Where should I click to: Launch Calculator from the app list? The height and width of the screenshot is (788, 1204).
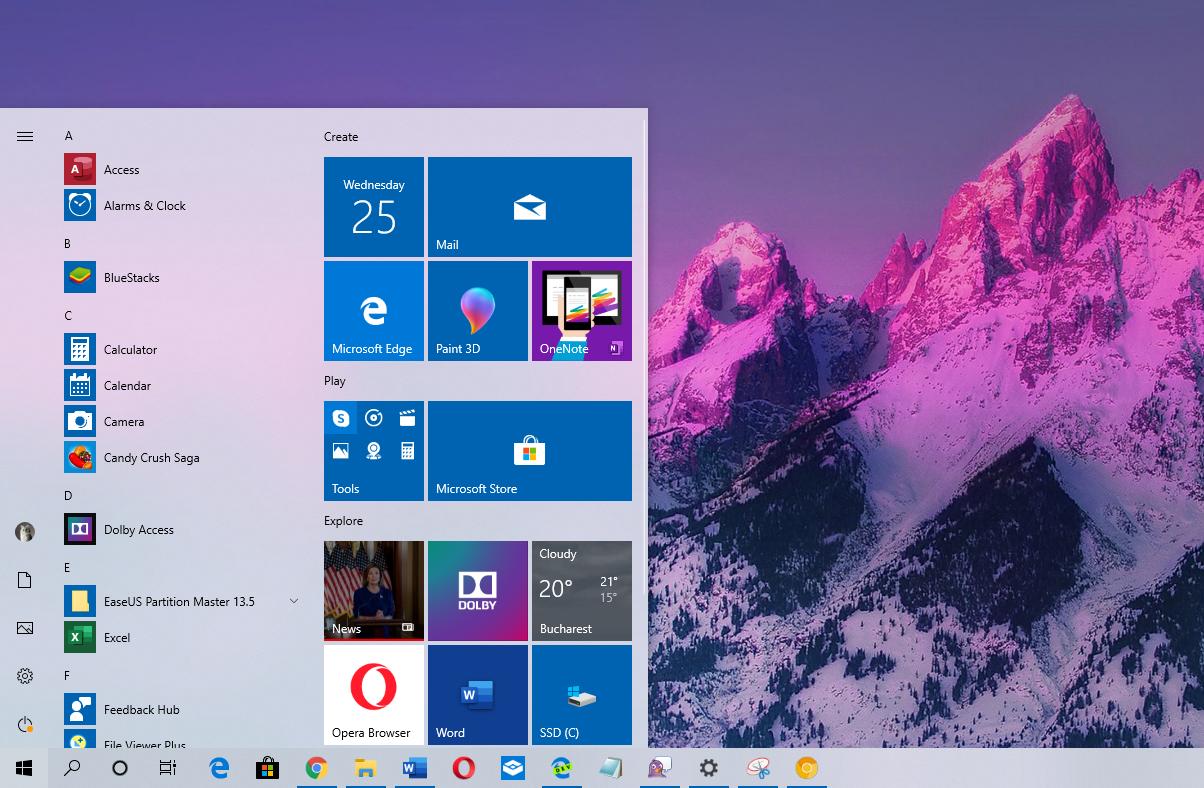[x=180, y=350]
